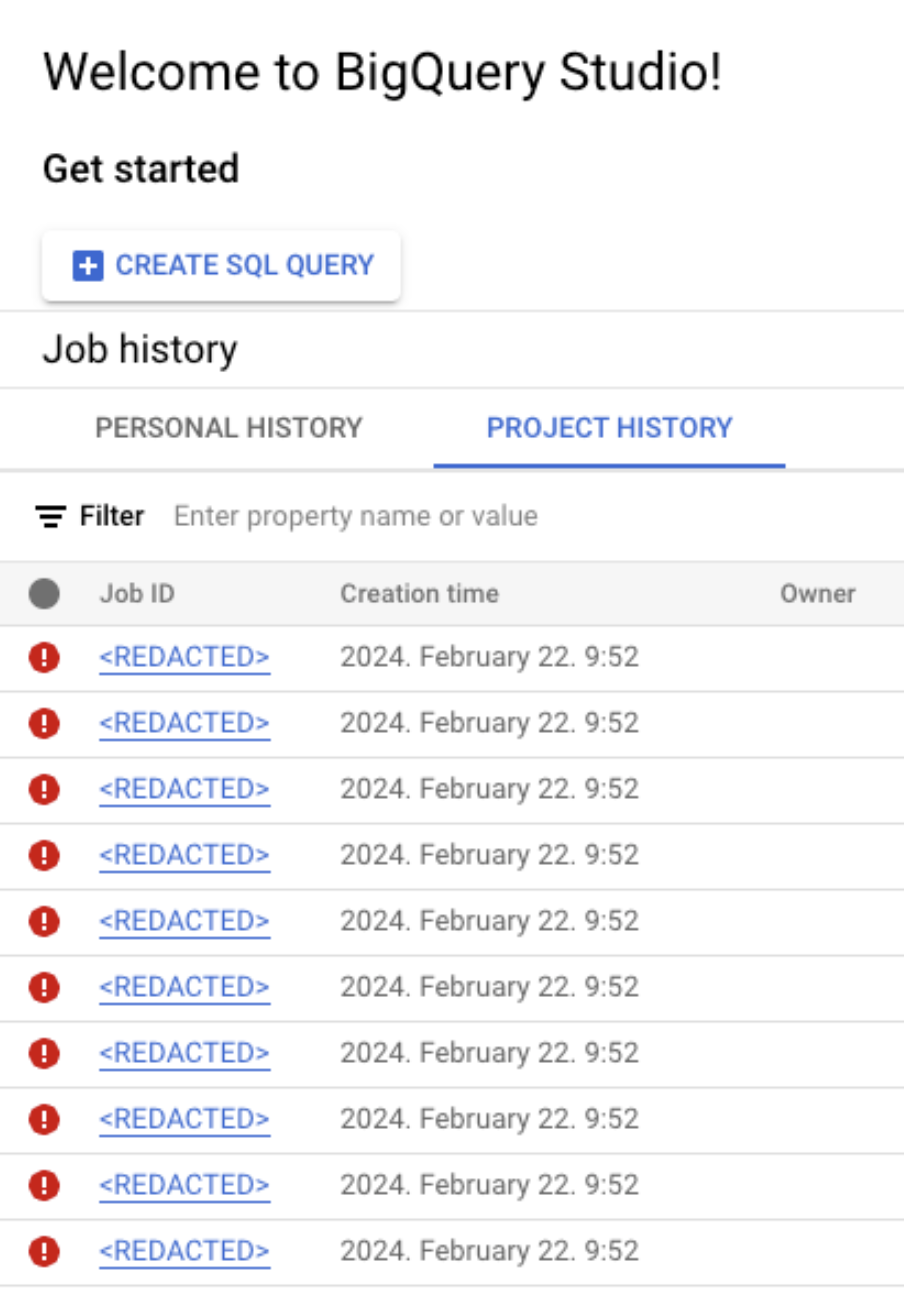Open the Job ID link in the second row
This screenshot has height=1304, width=904.
coord(184,723)
